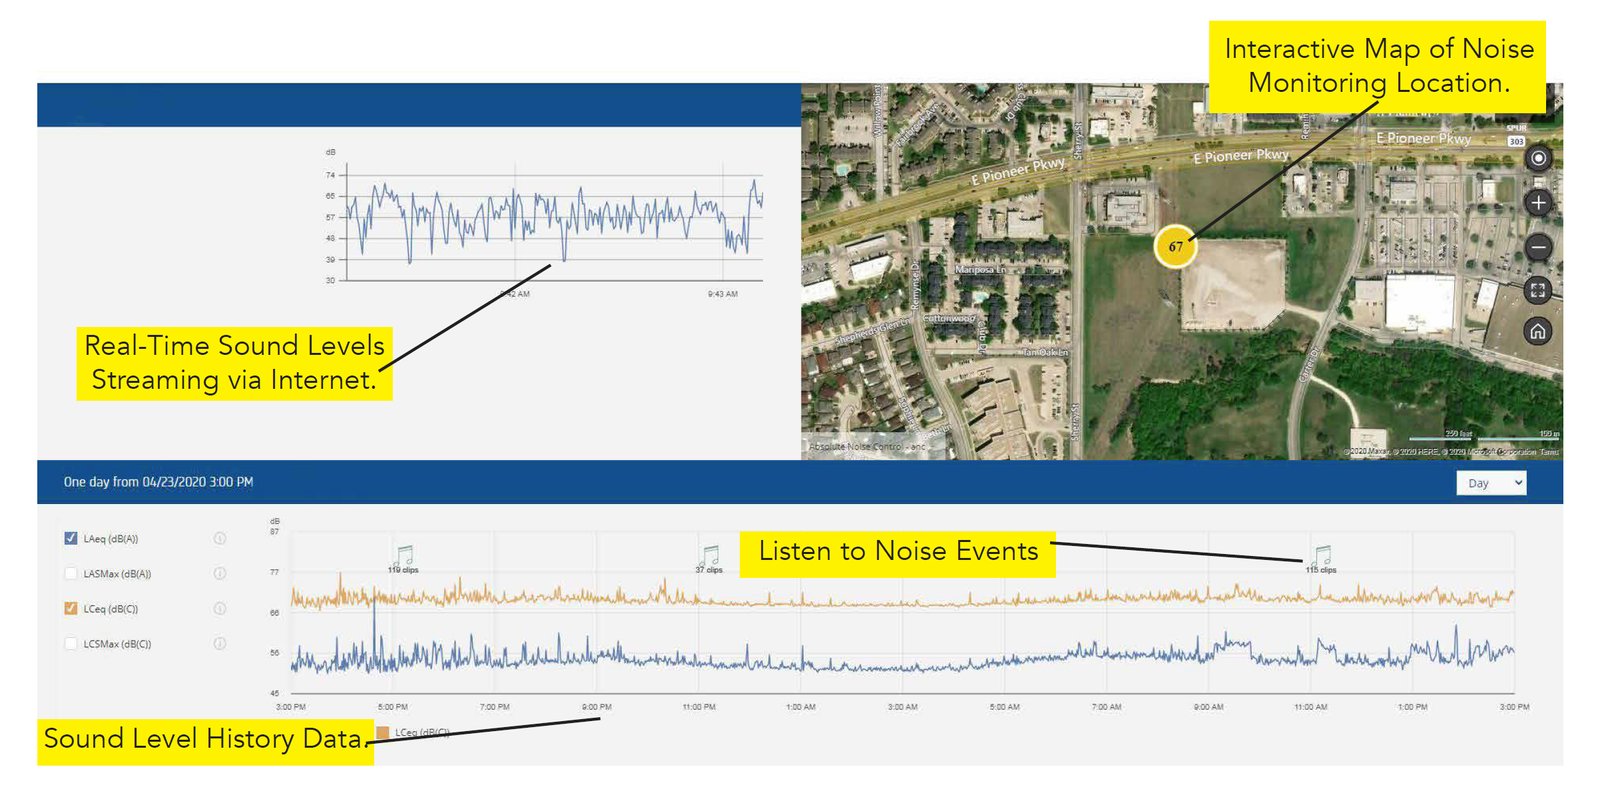Open the 37 clips noise event icon
Viewport: 1600px width, 803px height.
[x=710, y=556]
